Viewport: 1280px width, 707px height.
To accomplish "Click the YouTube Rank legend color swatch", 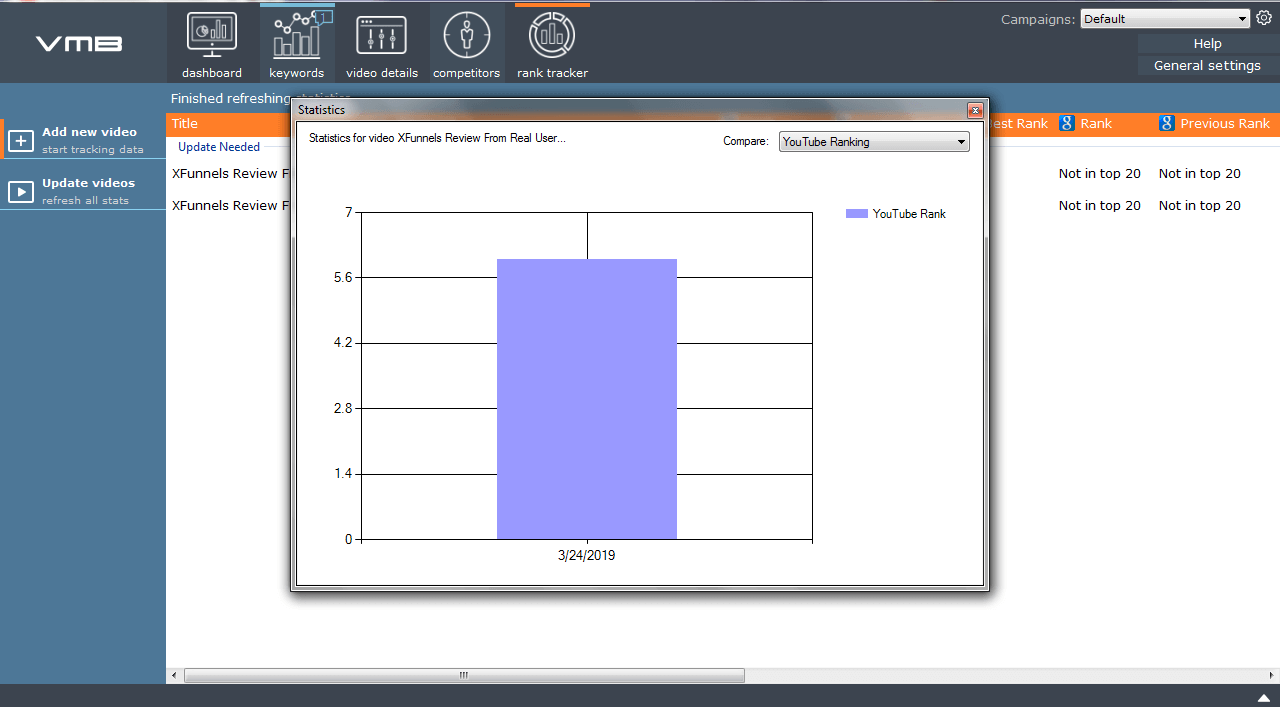I will [856, 214].
